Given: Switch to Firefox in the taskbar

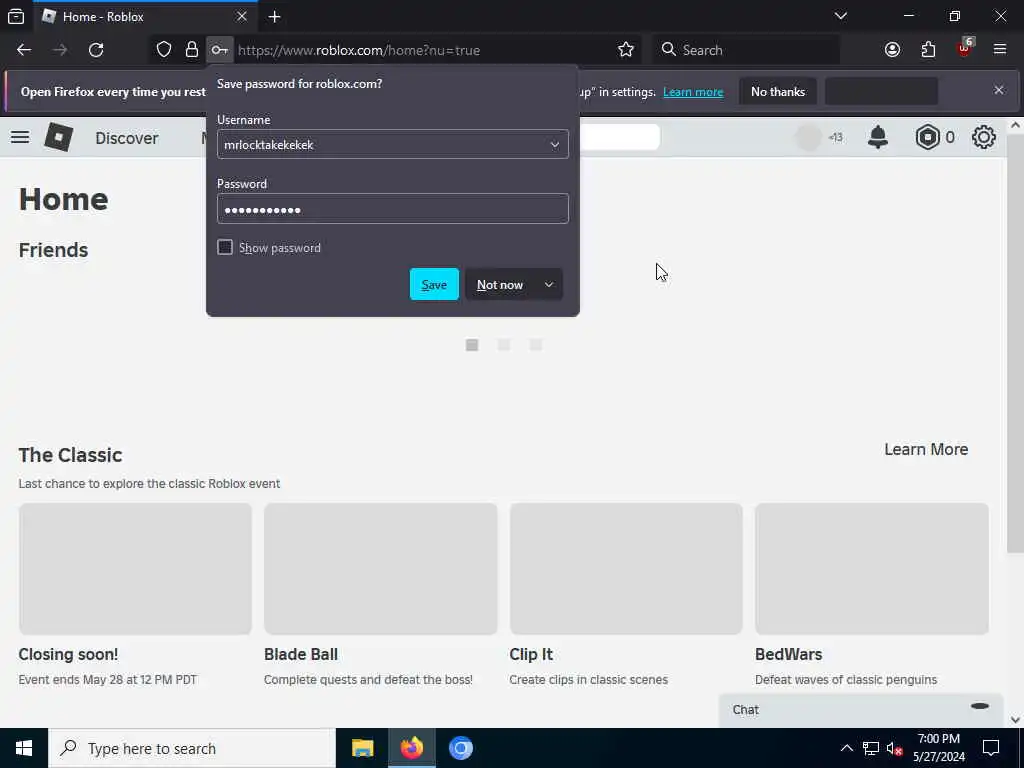Looking at the screenshot, I should pyautogui.click(x=411, y=748).
